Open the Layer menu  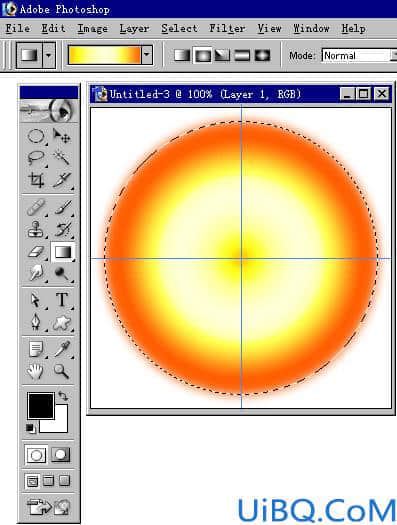click(134, 28)
